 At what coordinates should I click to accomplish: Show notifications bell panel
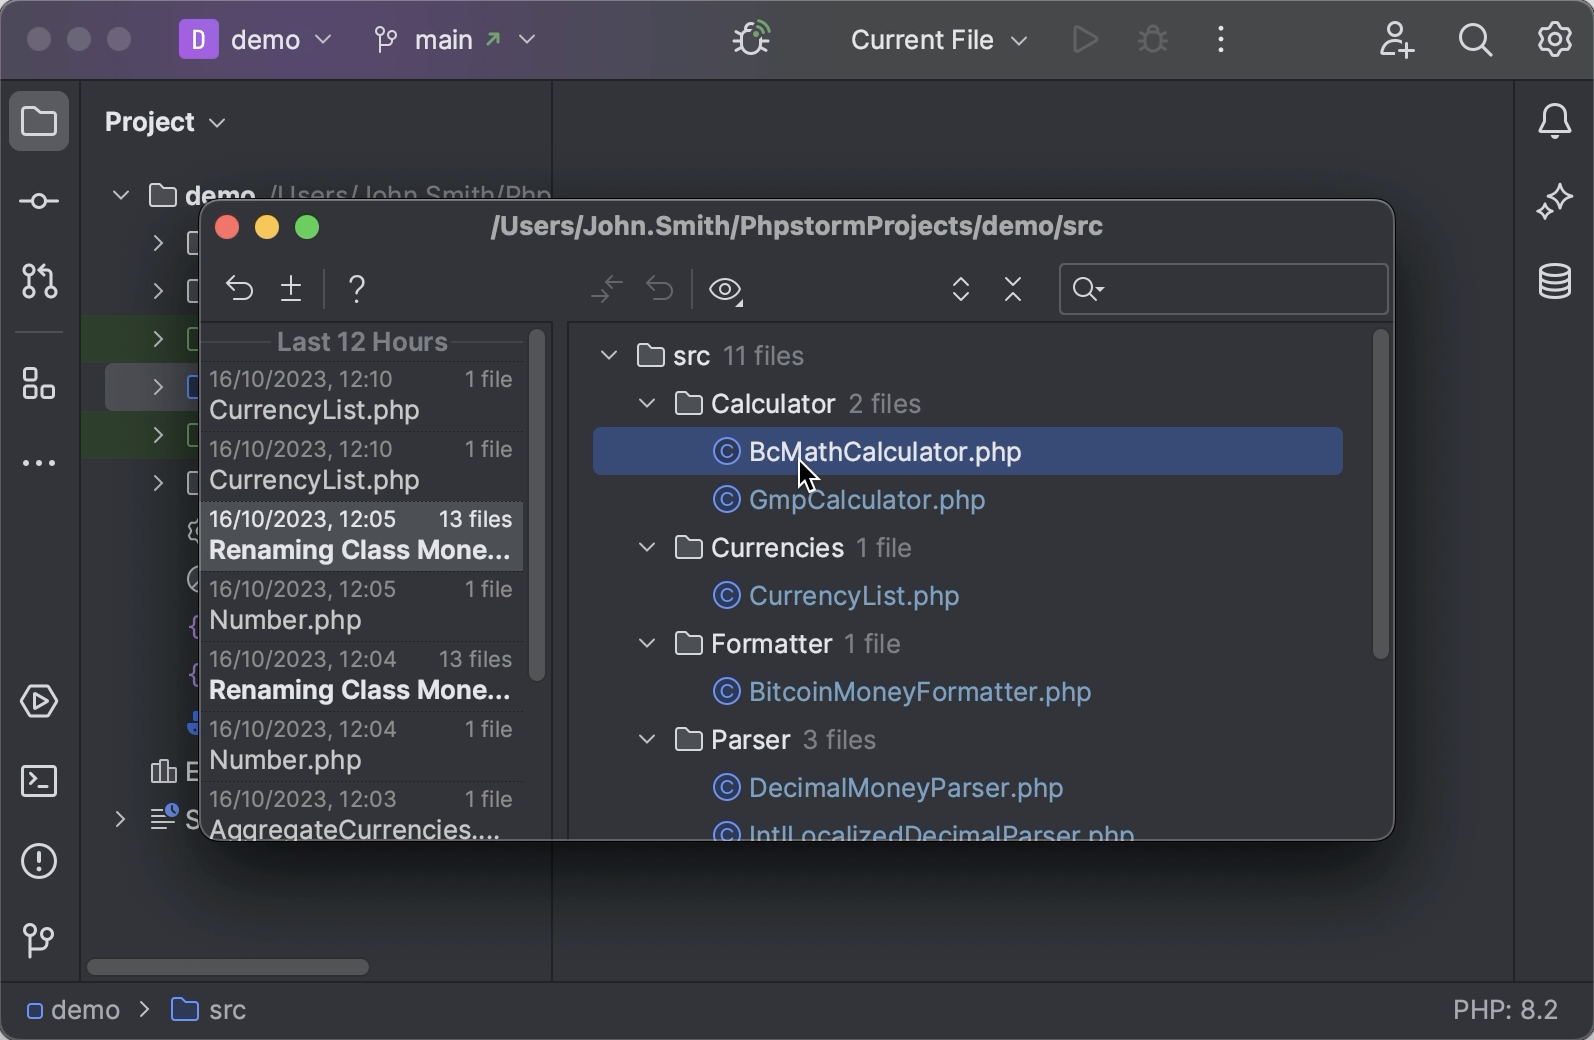click(x=1554, y=122)
